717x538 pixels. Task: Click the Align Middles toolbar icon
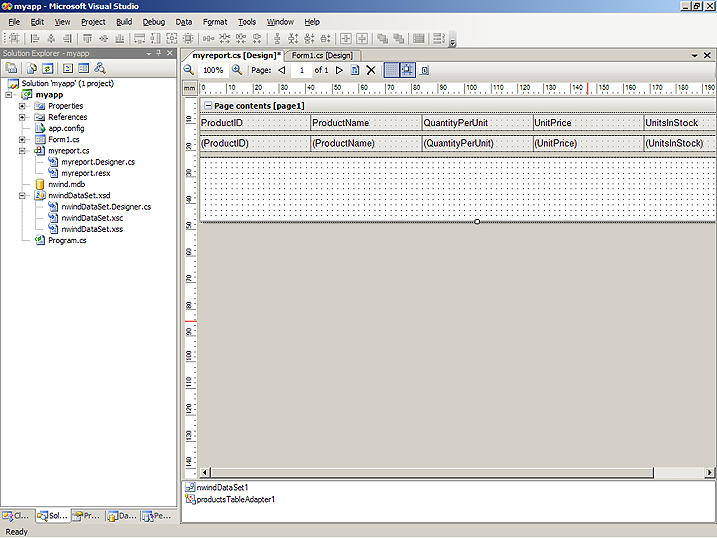(x=104, y=38)
